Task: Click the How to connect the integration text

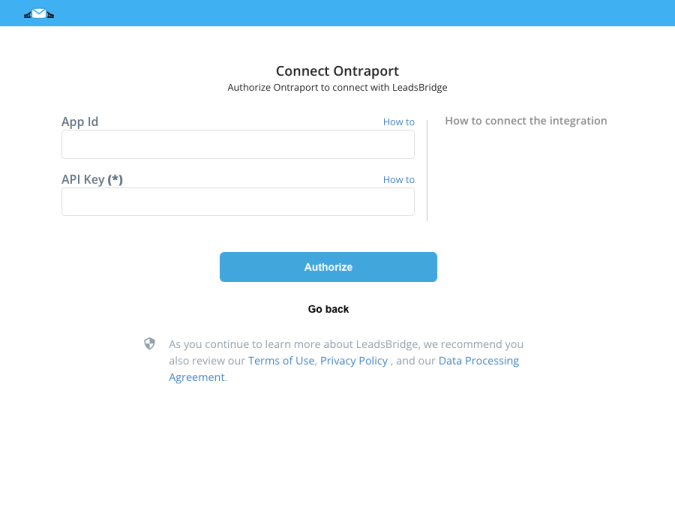Action: click(x=526, y=121)
